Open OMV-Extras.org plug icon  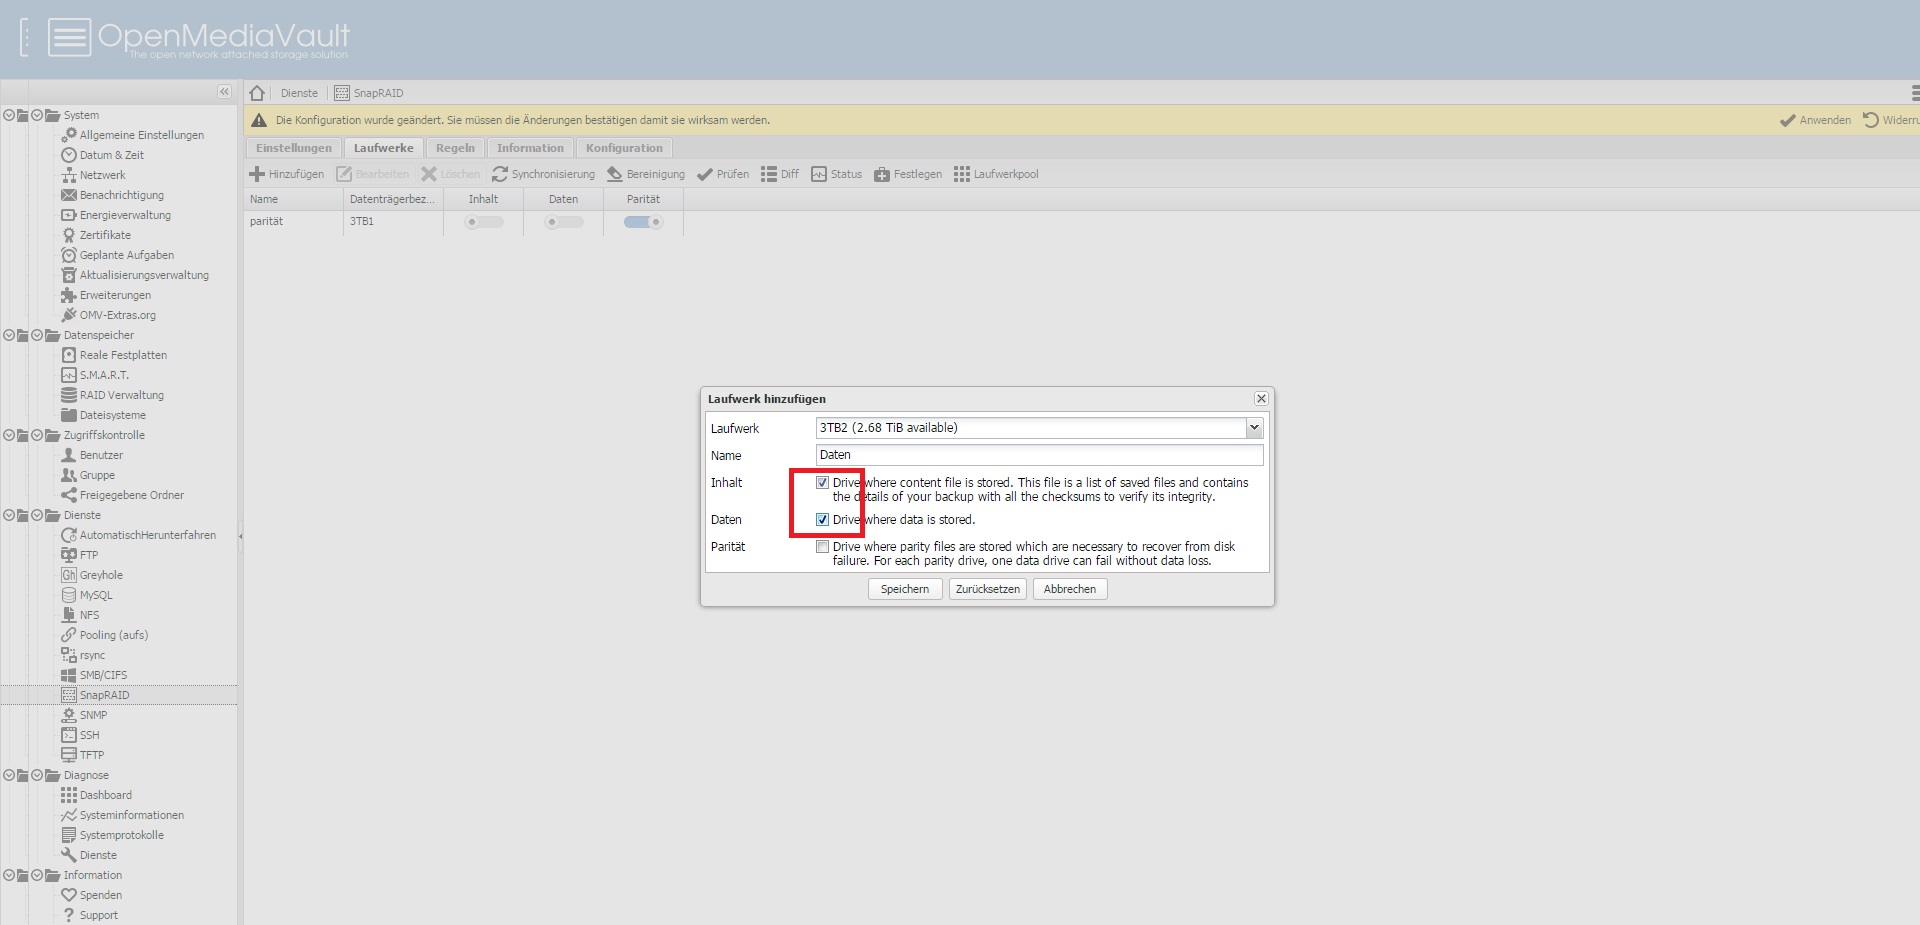[69, 315]
